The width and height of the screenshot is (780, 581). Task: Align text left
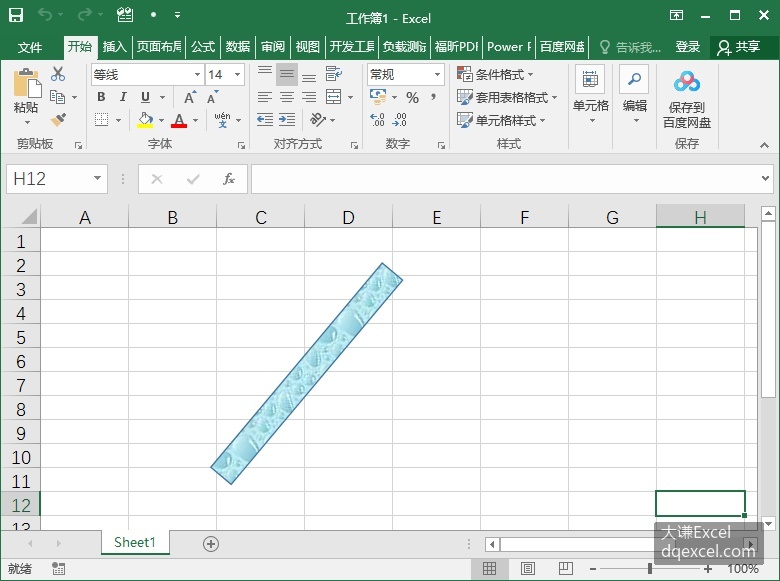coord(265,97)
